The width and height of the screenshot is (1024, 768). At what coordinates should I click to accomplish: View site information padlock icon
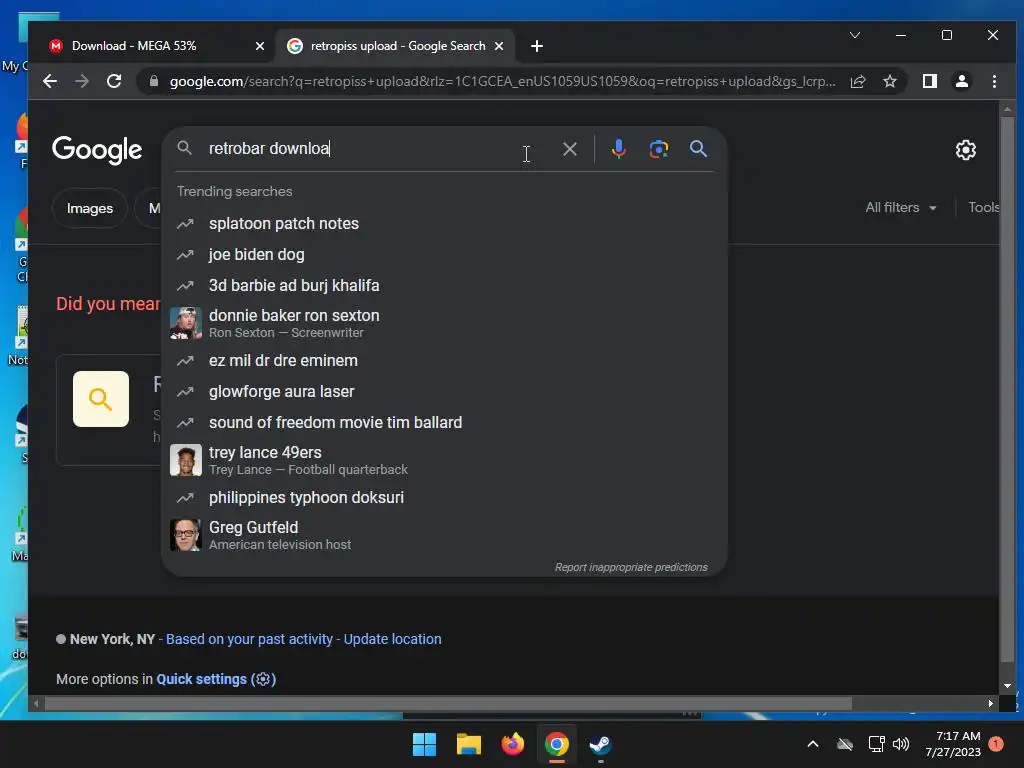[x=153, y=81]
